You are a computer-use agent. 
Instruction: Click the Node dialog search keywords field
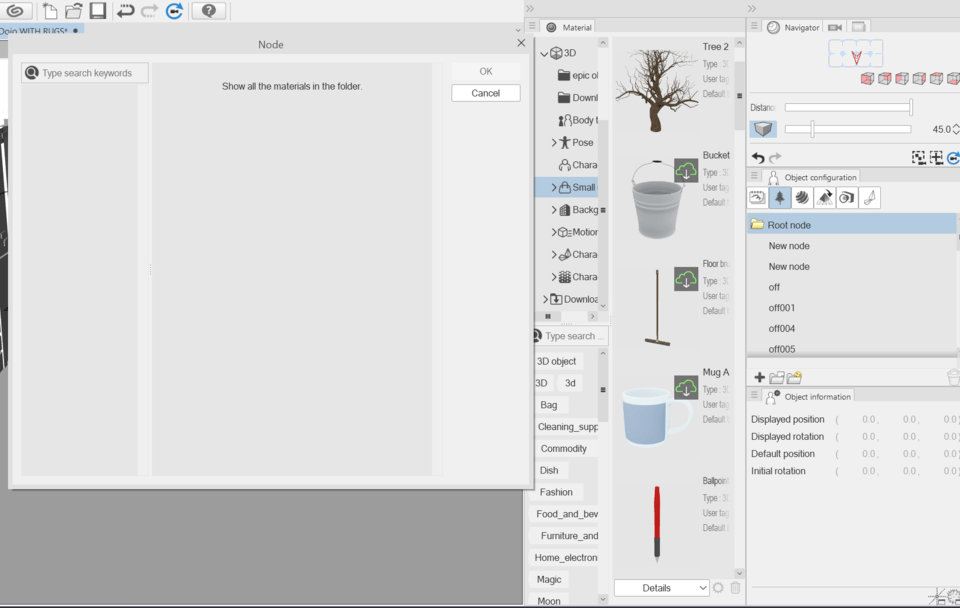[x=84, y=73]
